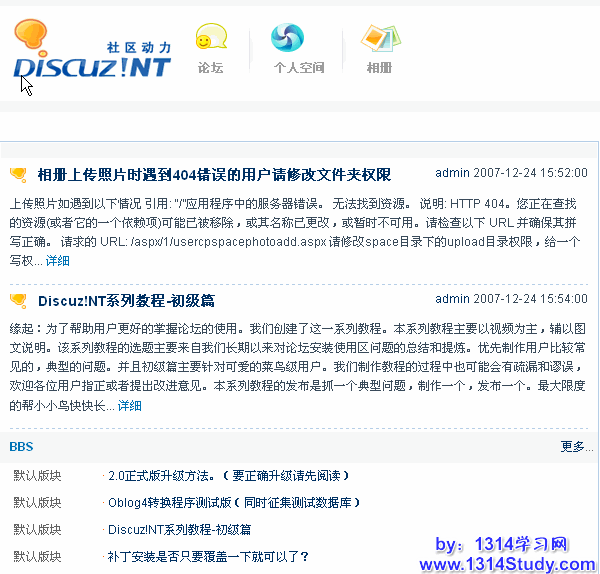The width and height of the screenshot is (600, 574).
Task: Open the 个人空间 navigation item
Action: pos(299,68)
